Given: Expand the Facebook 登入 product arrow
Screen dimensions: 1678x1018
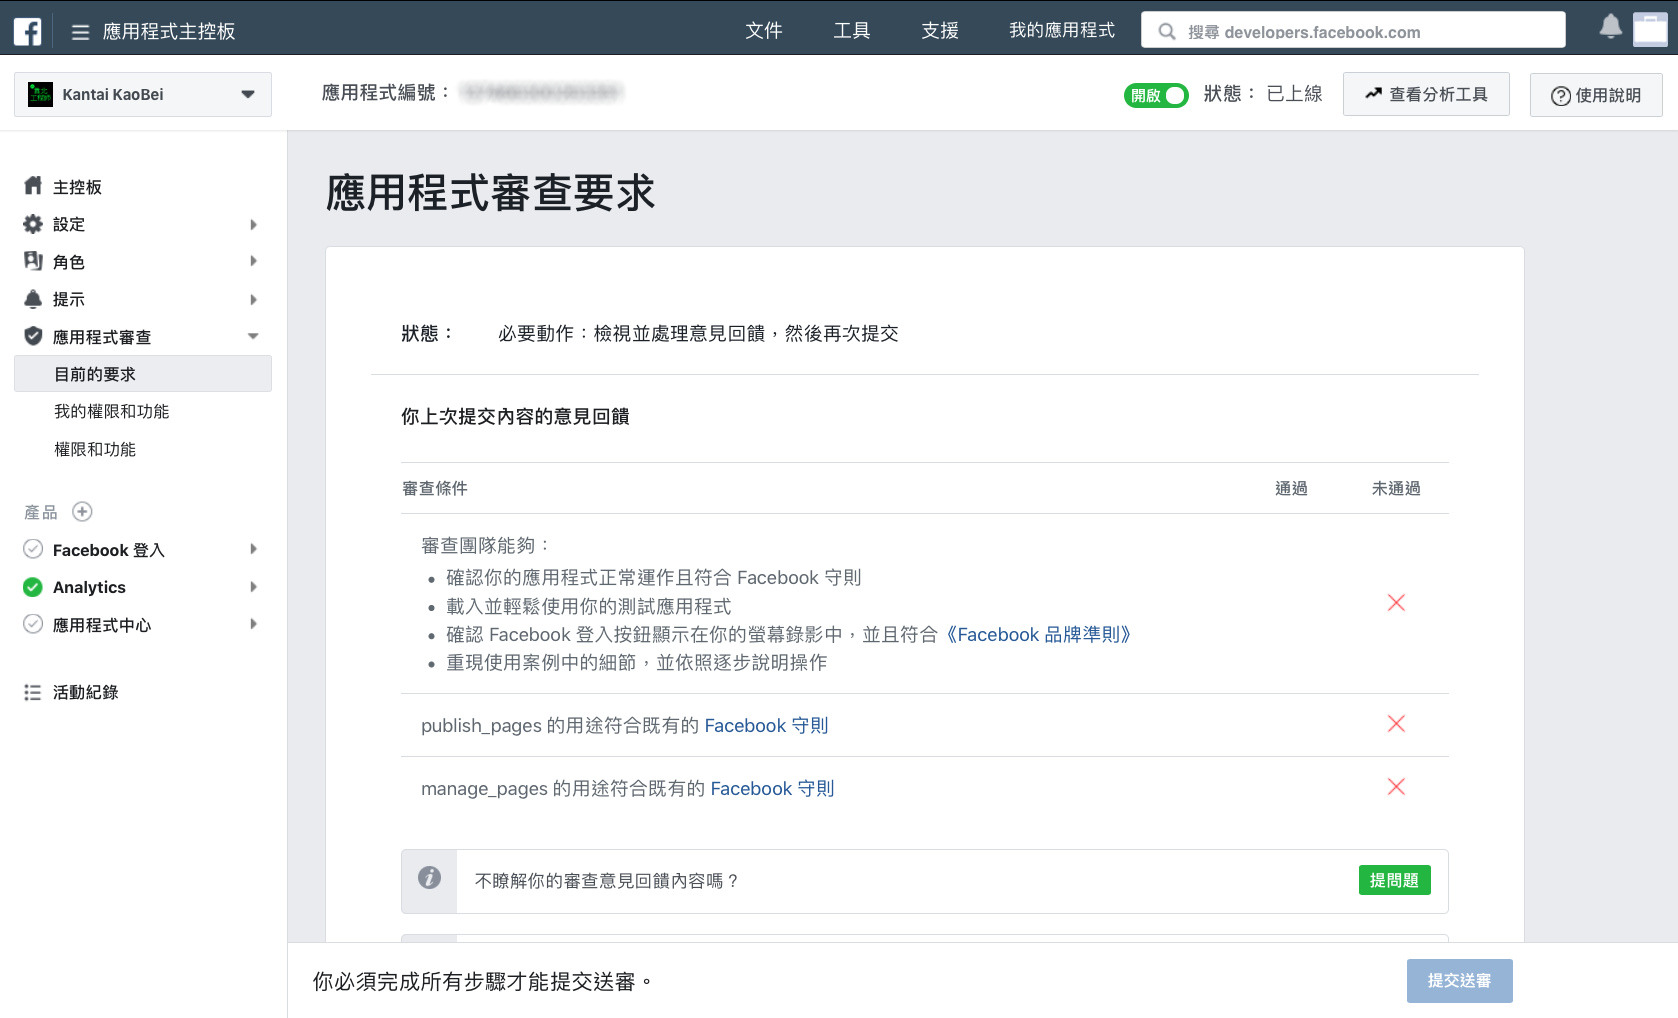Looking at the screenshot, I should pos(253,549).
